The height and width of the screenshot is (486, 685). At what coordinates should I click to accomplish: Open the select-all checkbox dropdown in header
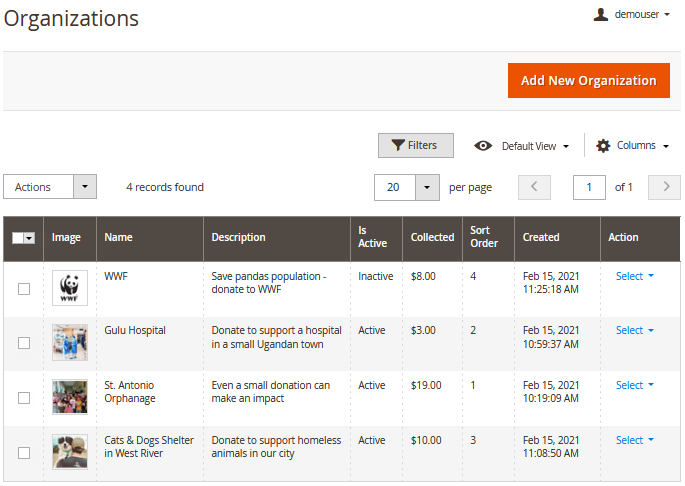(x=30, y=238)
